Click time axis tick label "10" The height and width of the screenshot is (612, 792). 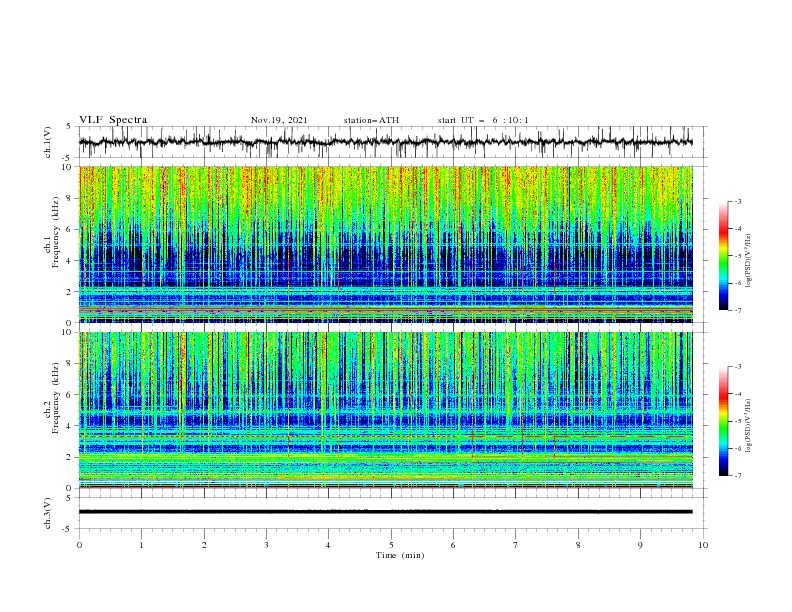(x=703, y=545)
